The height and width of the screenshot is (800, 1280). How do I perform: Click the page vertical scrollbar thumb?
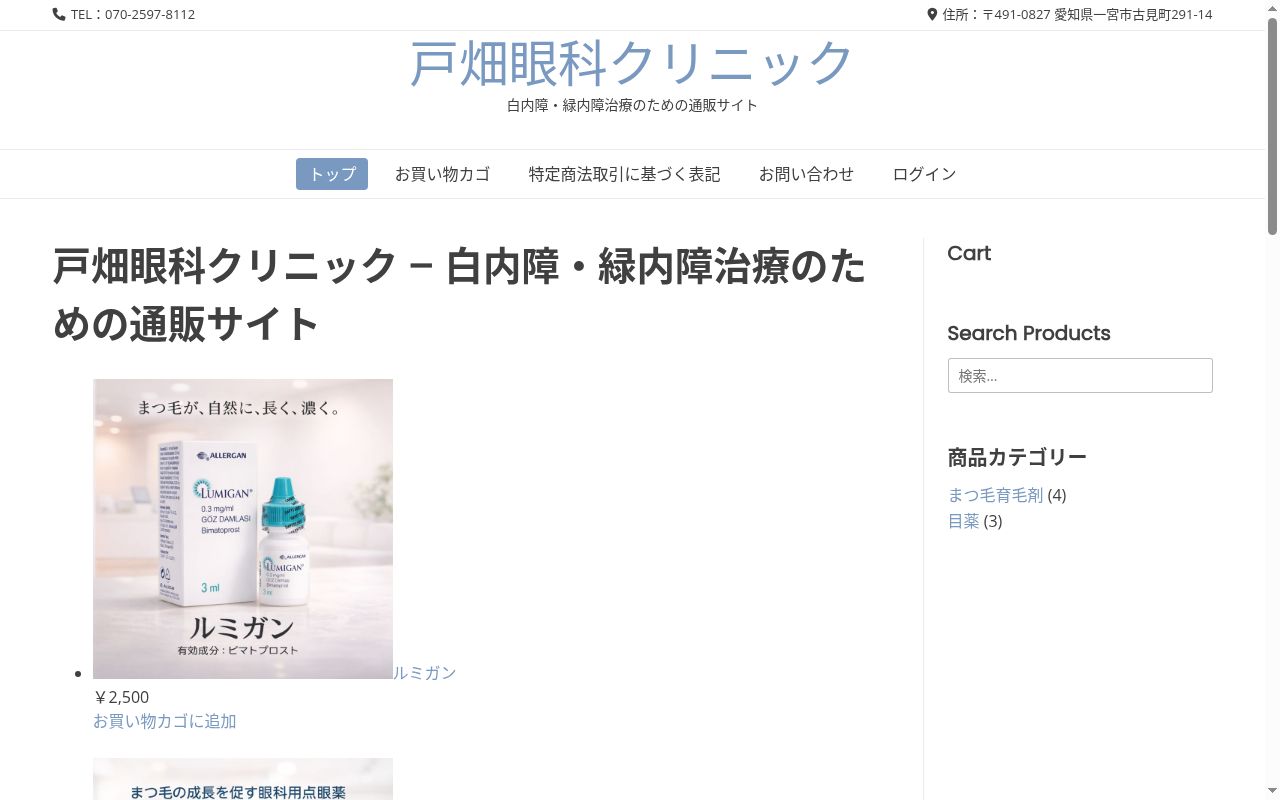(x=1273, y=125)
